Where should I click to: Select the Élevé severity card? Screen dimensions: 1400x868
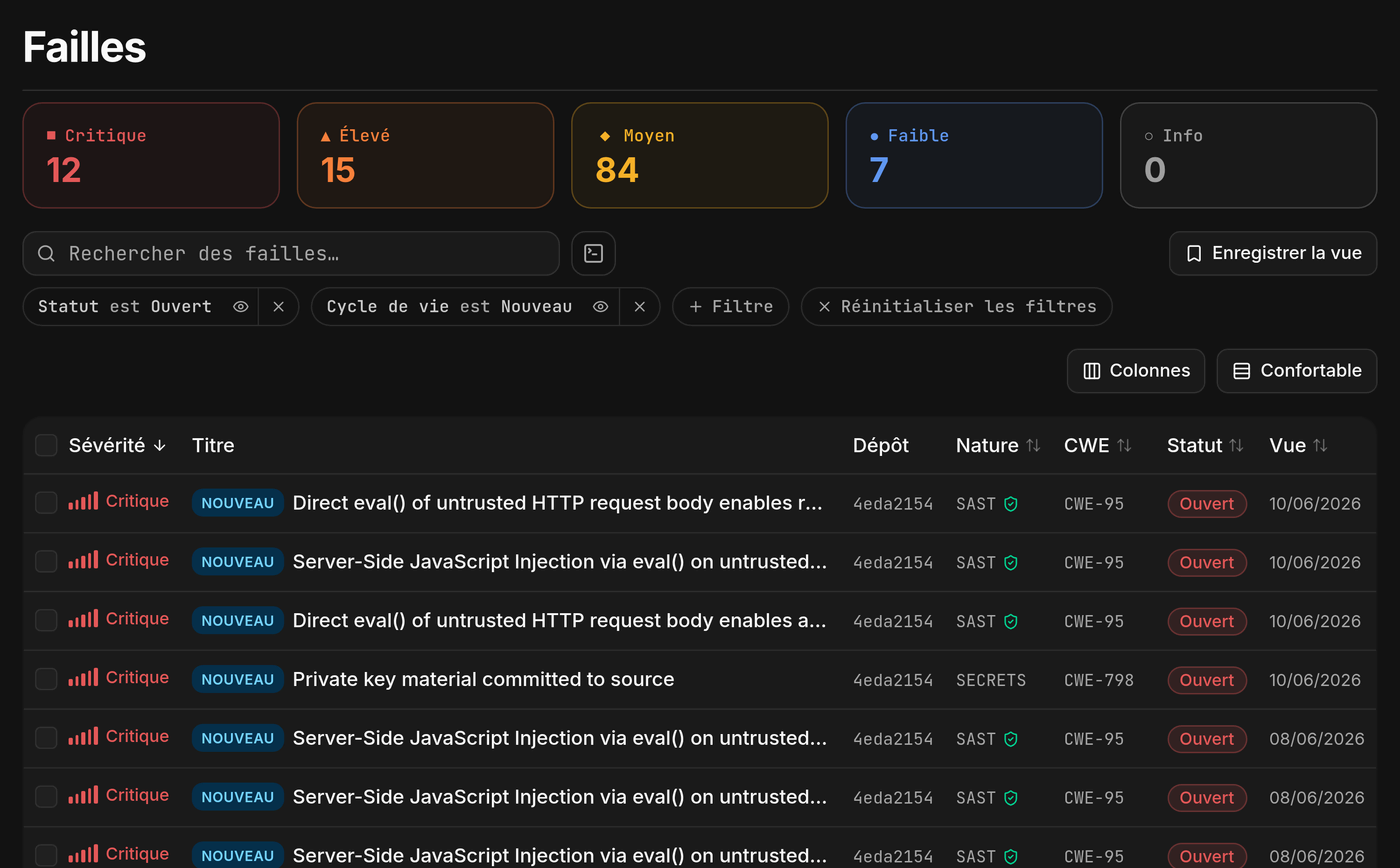point(425,155)
